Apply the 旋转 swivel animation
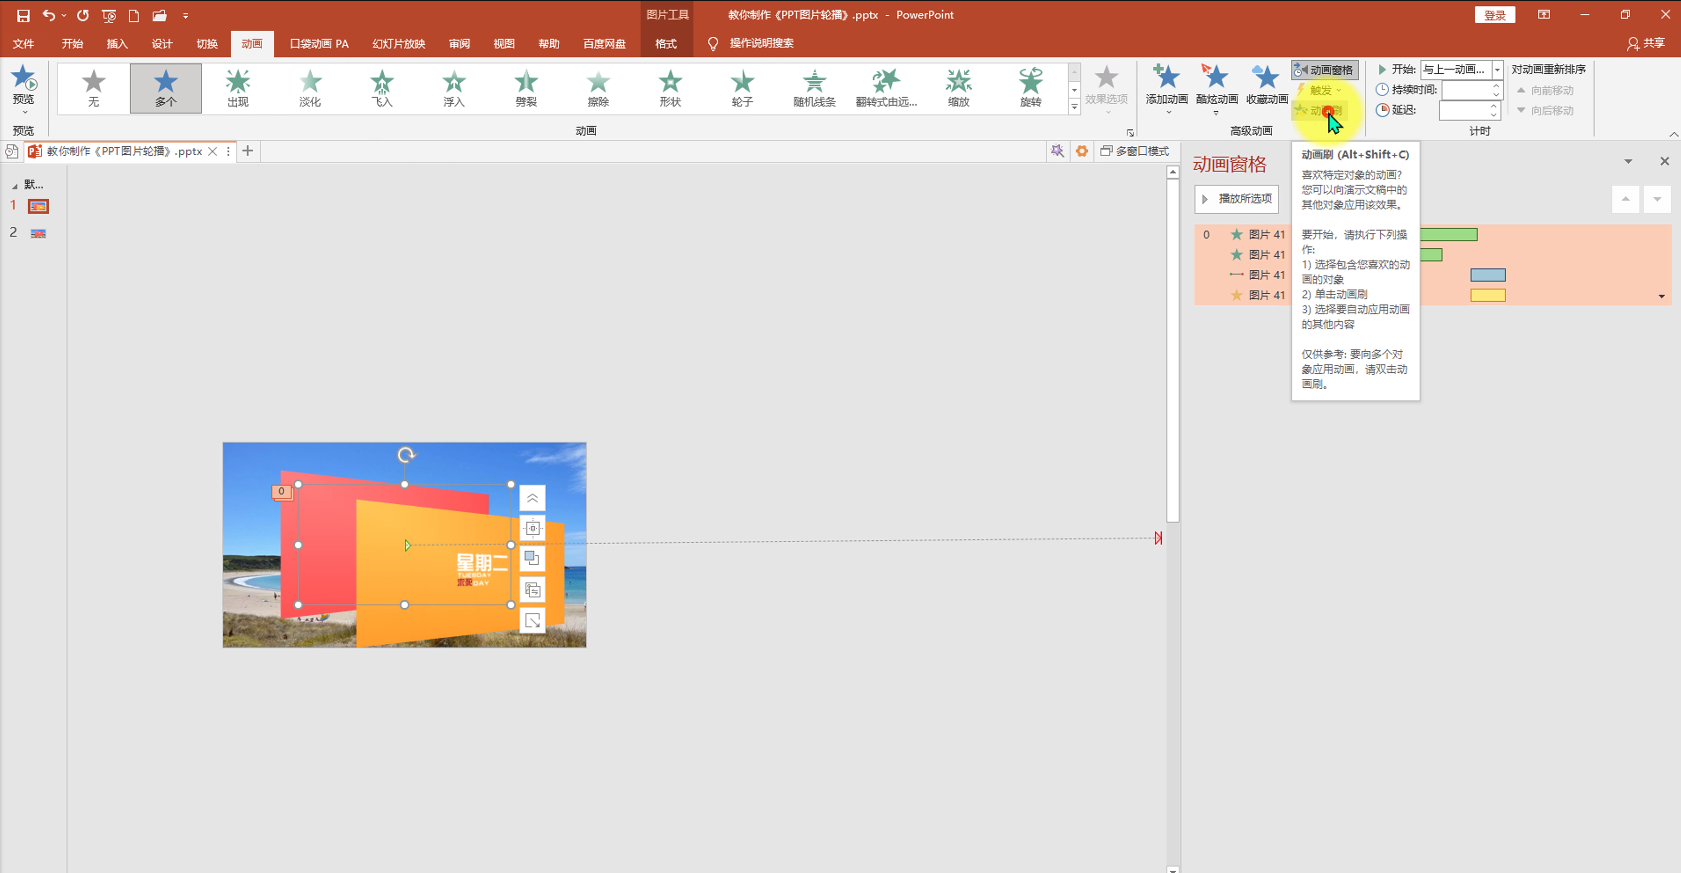Screen dimensions: 1681x873 [x=1031, y=88]
